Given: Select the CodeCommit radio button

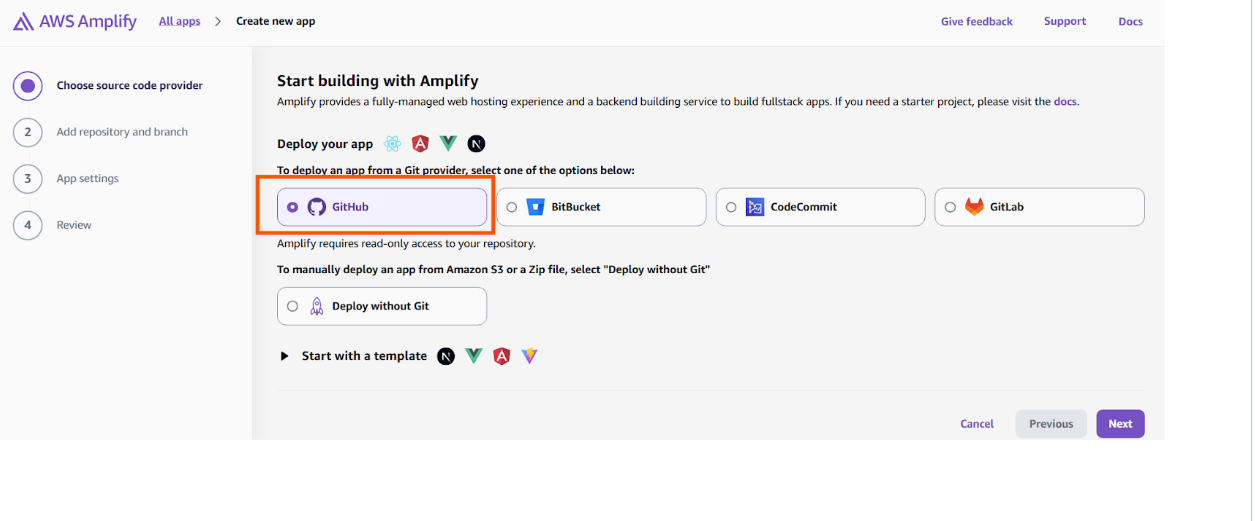Looking at the screenshot, I should coord(731,207).
